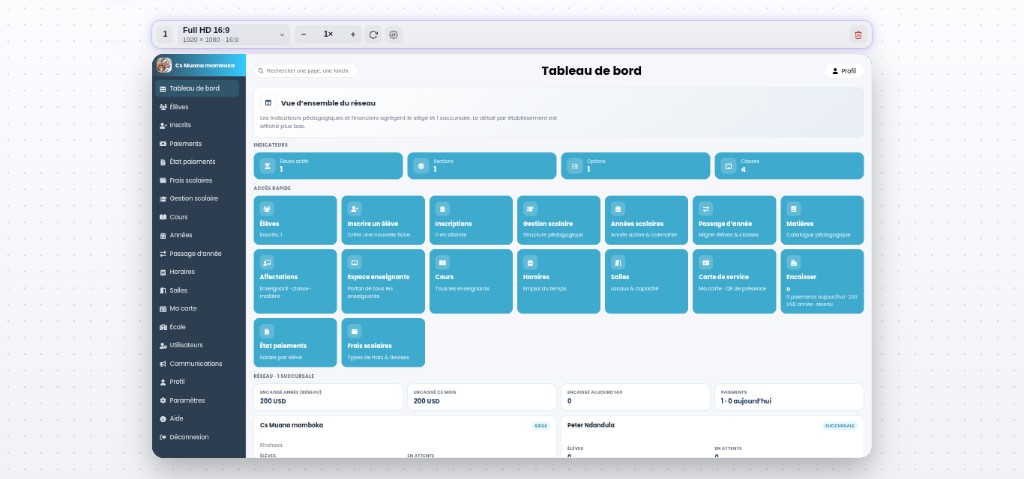Viewport: 1024px width, 479px height.
Task: Click the Espace enseignants tile icon
Action: click(x=355, y=263)
